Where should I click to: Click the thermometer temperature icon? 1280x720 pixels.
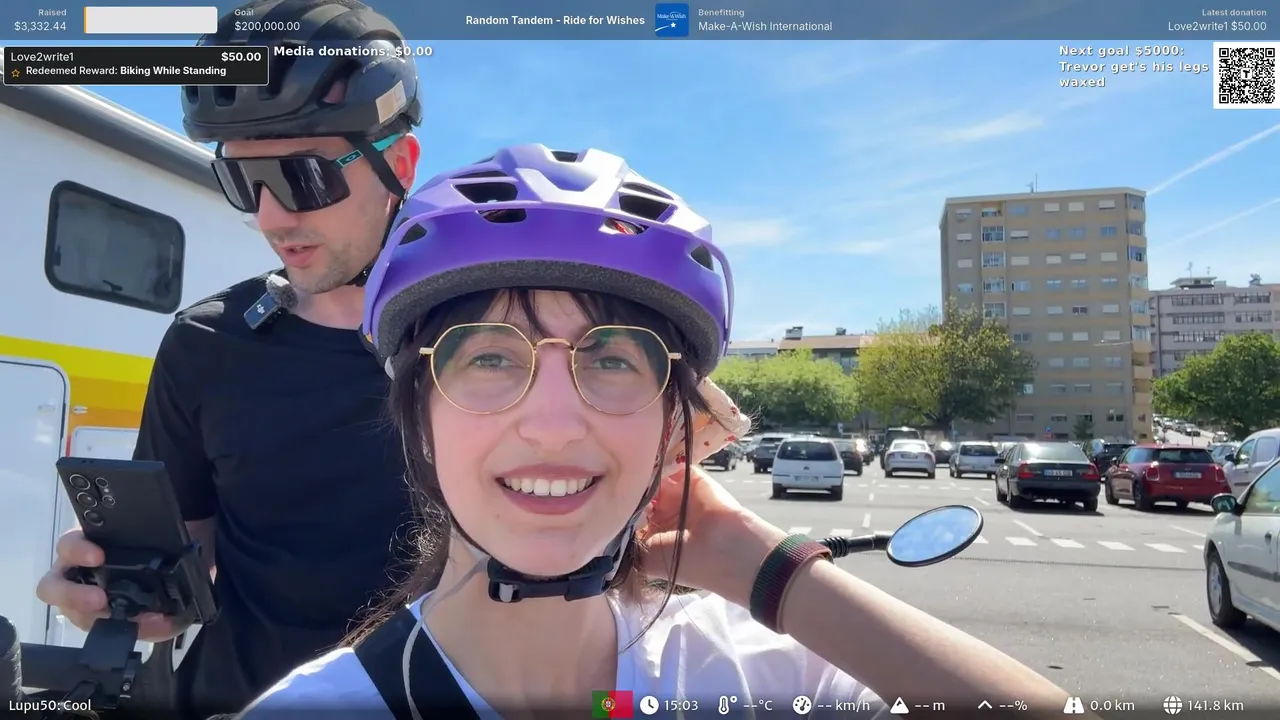[726, 705]
